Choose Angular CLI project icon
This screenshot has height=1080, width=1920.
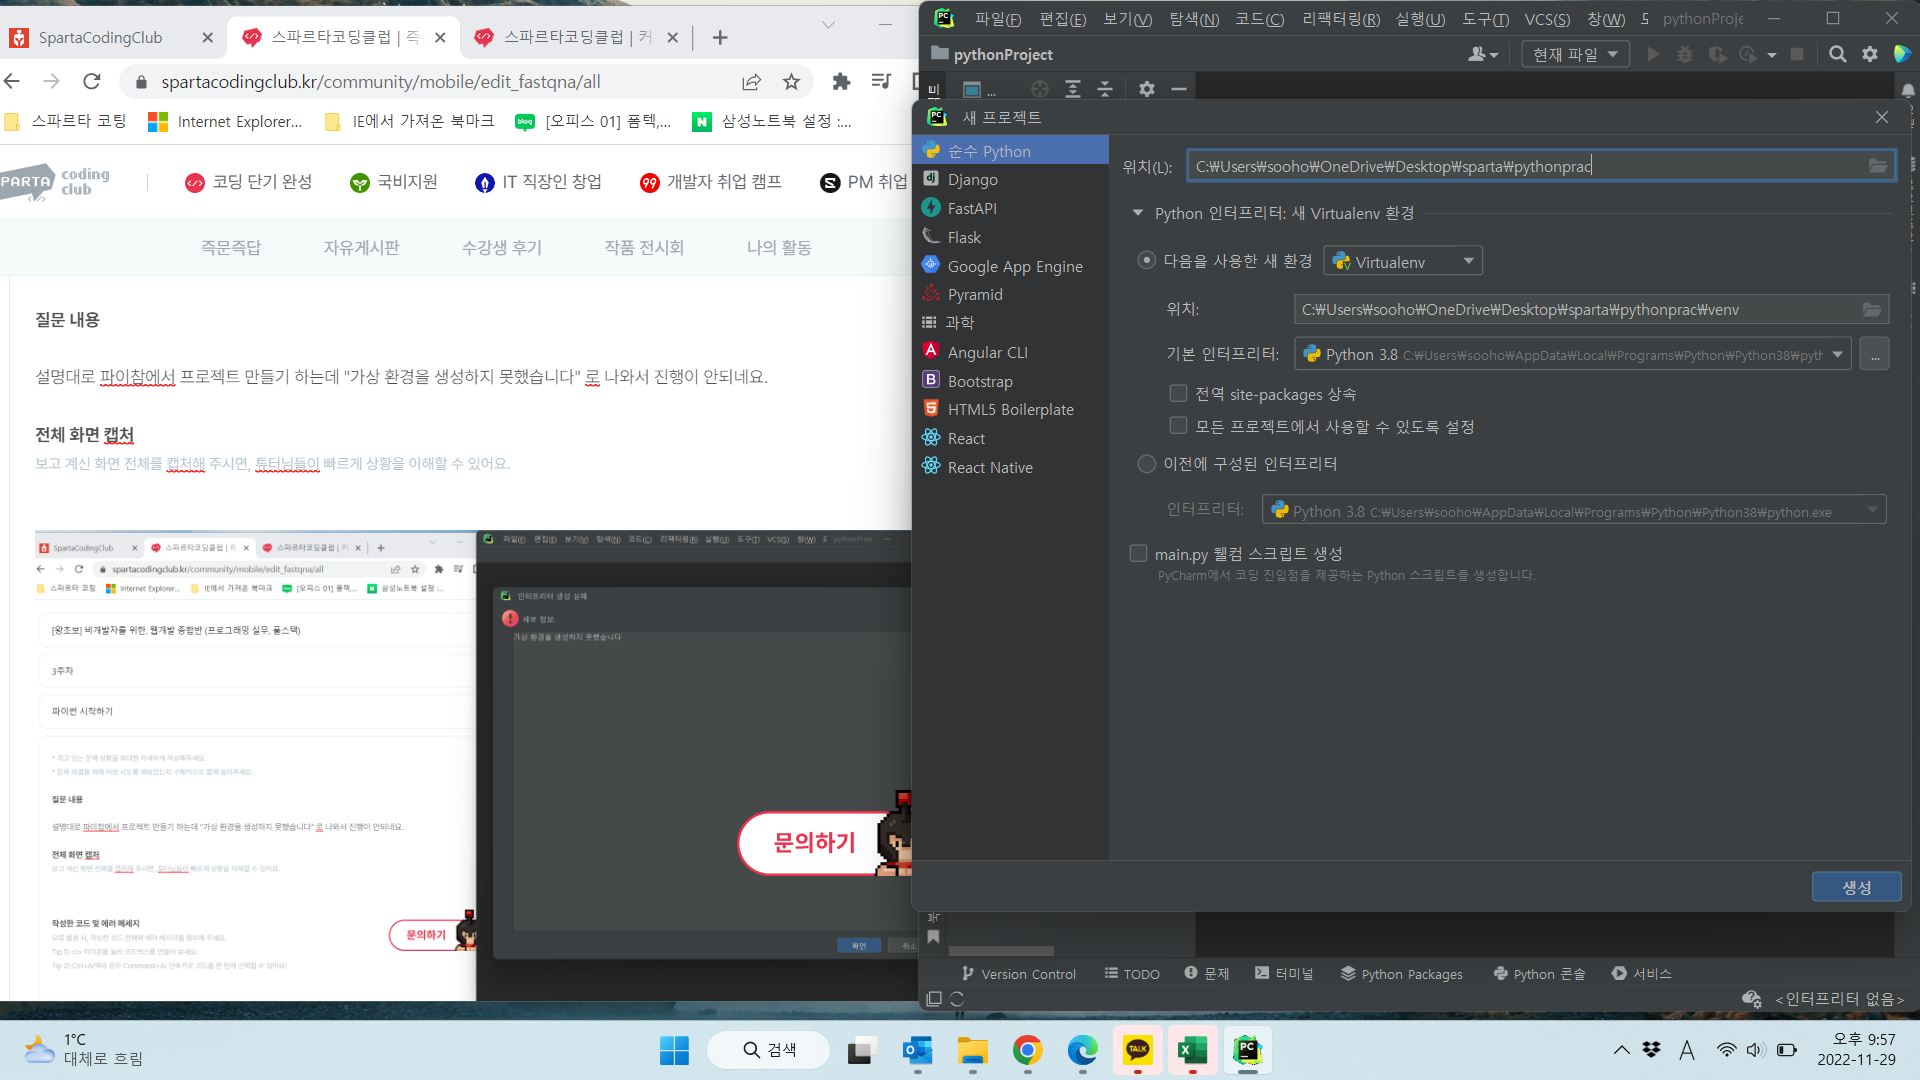point(931,351)
